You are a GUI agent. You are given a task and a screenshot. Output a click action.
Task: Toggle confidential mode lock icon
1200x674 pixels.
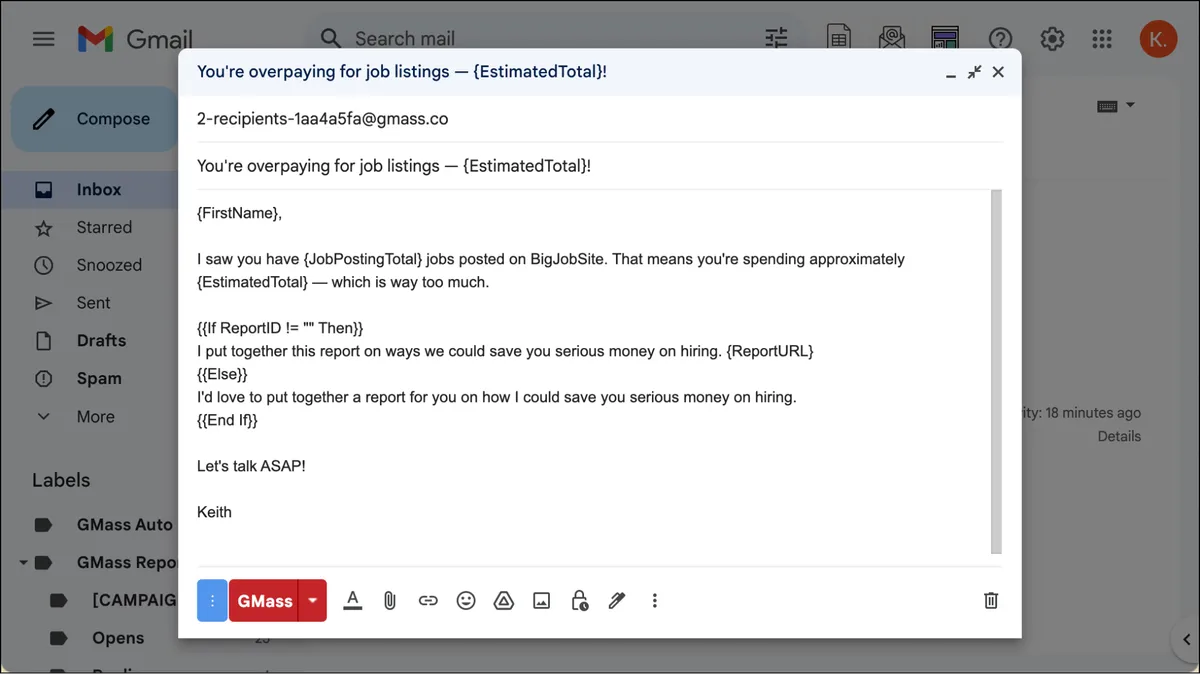[x=579, y=601]
